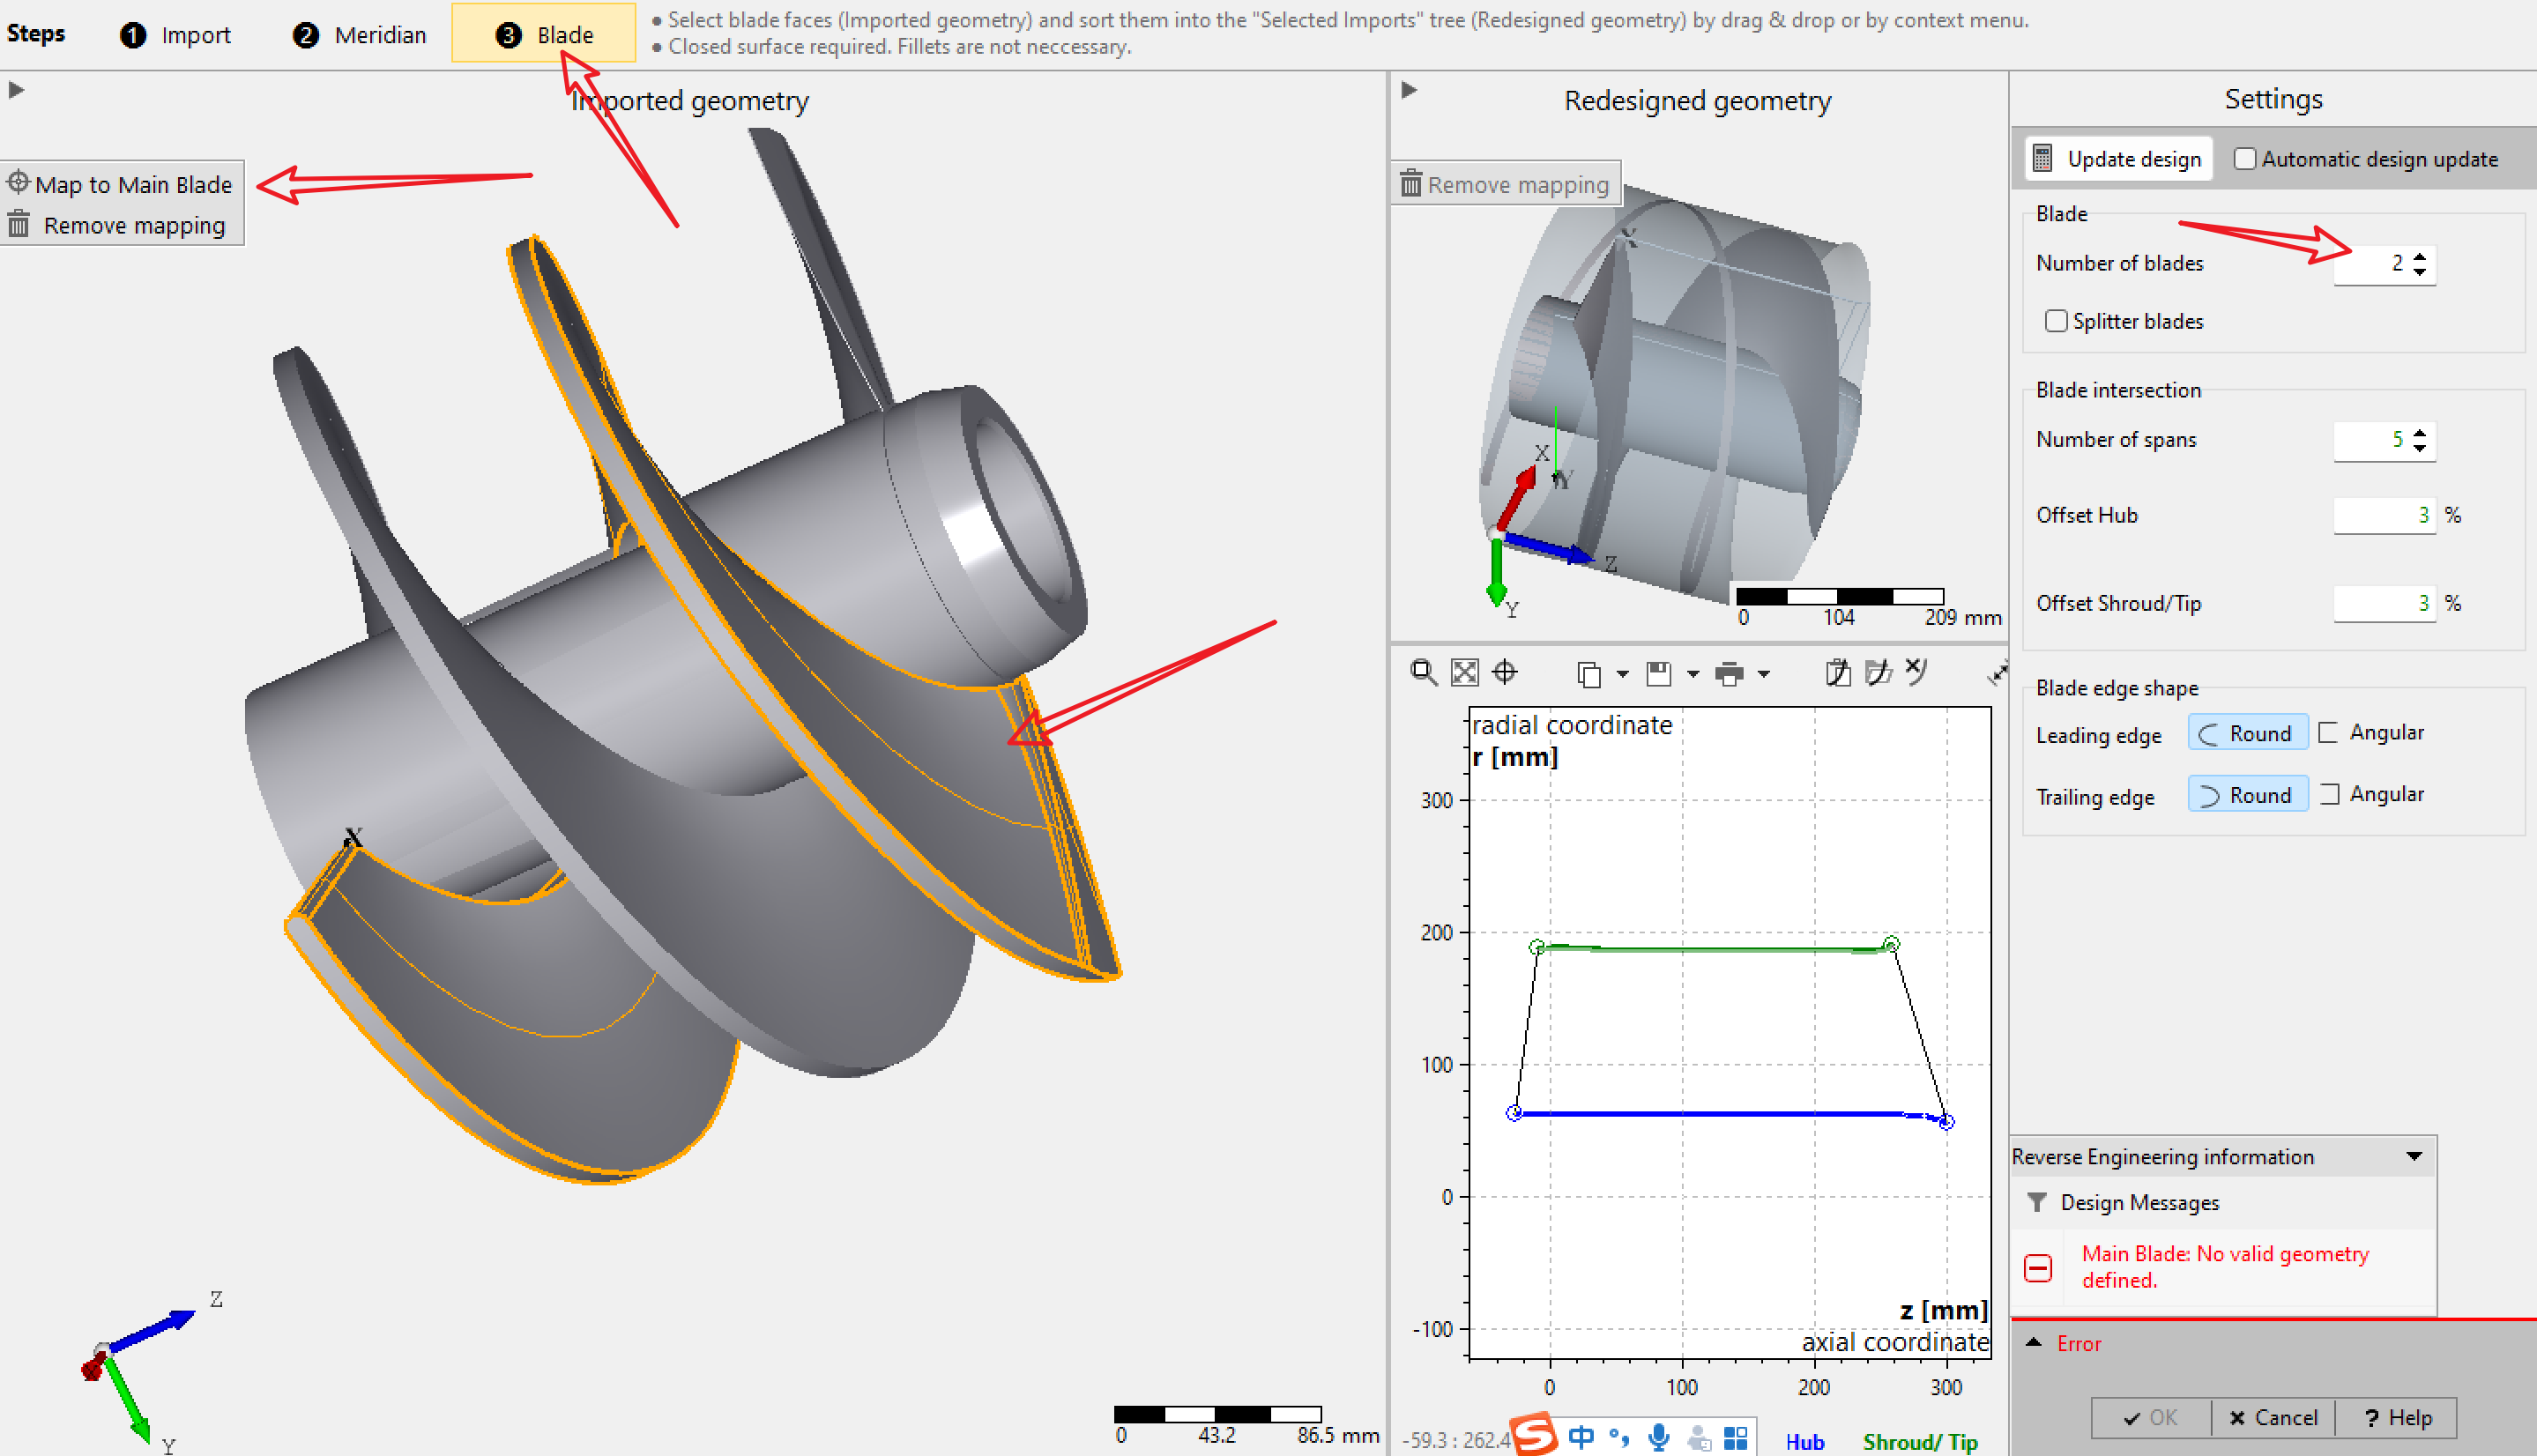Click the paste curve clipboard icon
2537x1456 pixels.
pyautogui.click(x=1838, y=672)
